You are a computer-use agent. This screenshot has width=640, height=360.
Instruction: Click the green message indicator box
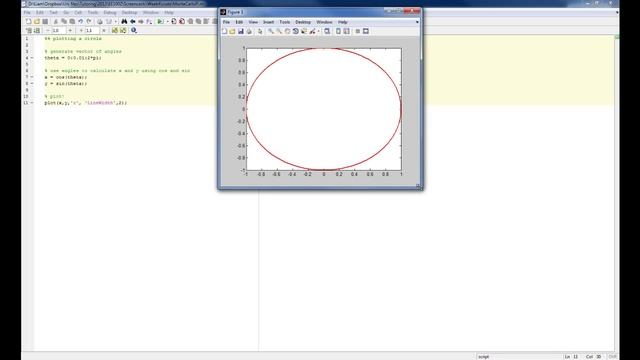coord(617,37)
